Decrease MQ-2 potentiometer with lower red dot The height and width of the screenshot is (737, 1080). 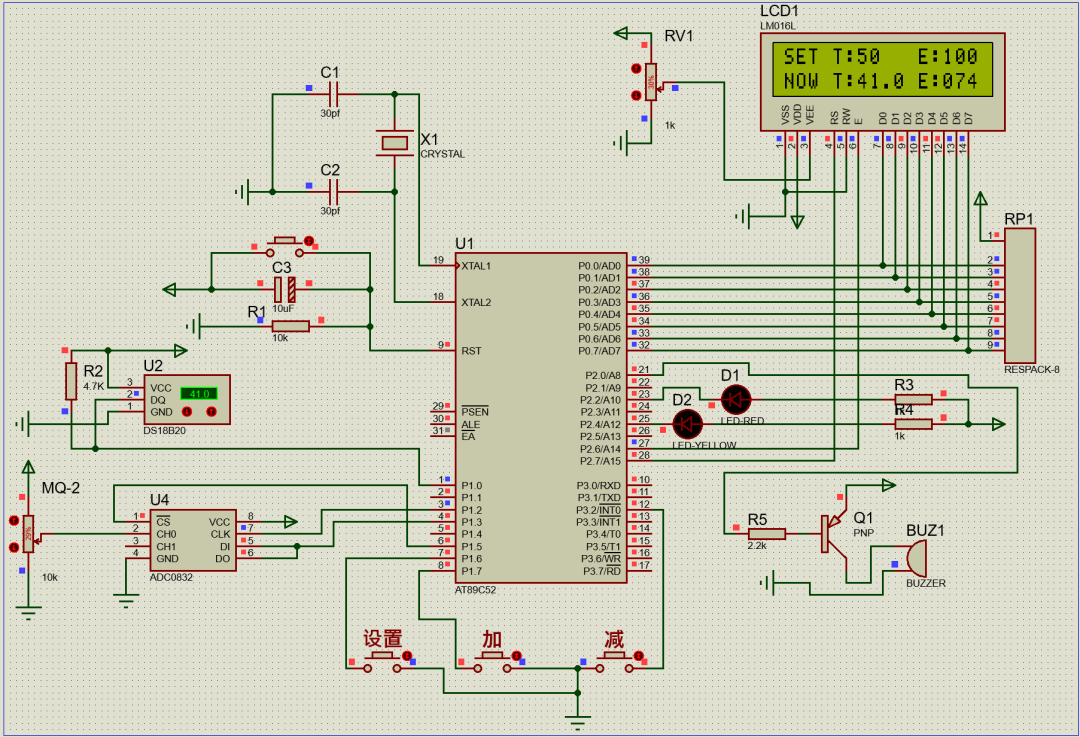14,548
